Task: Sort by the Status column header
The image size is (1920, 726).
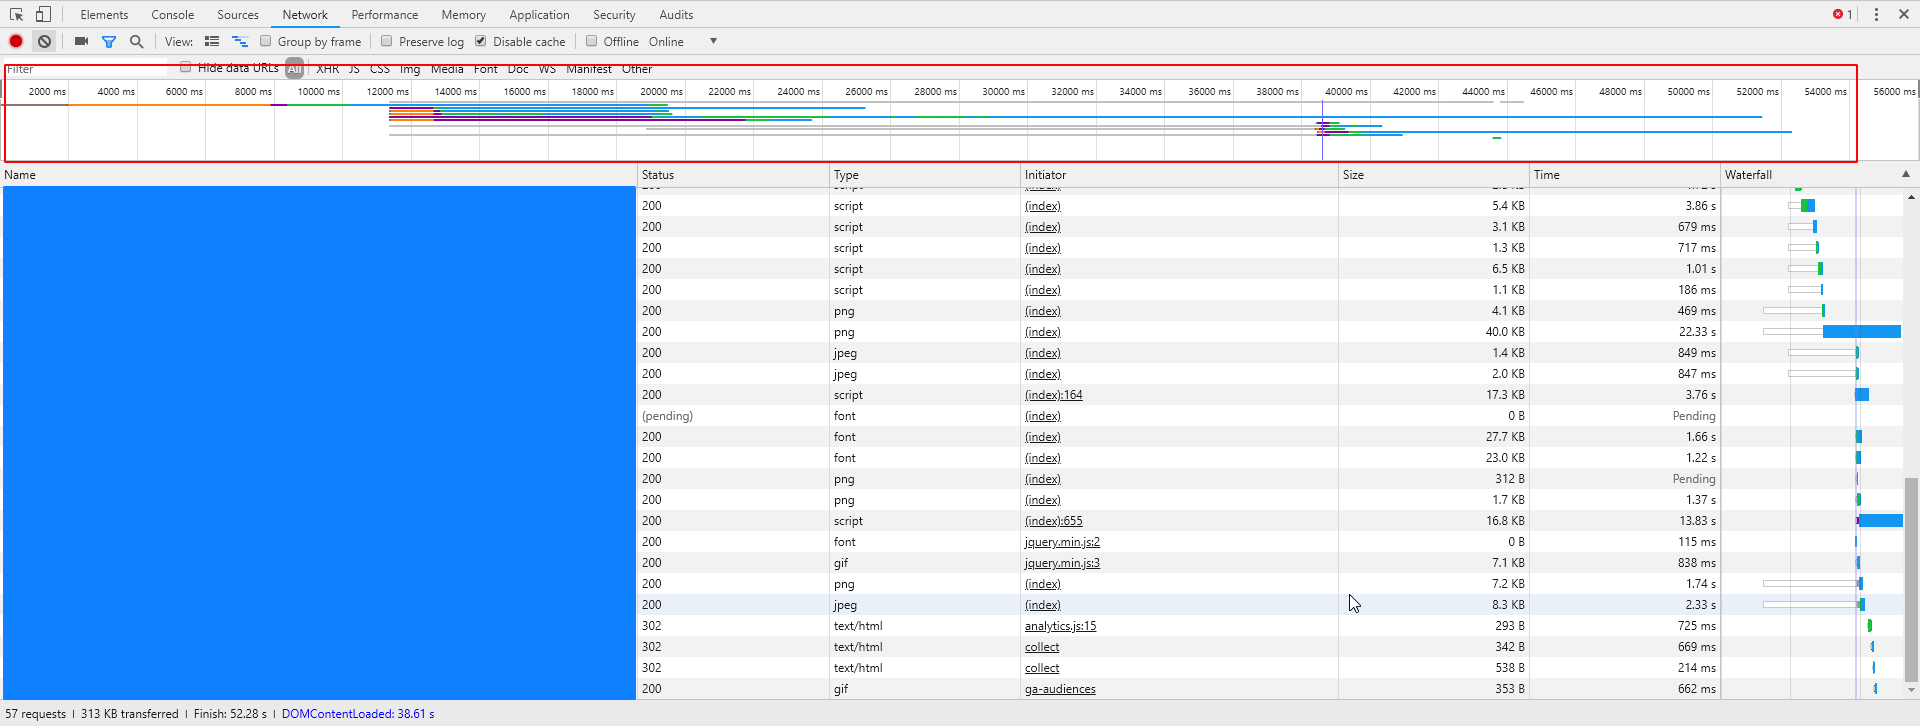Action: 733,174
